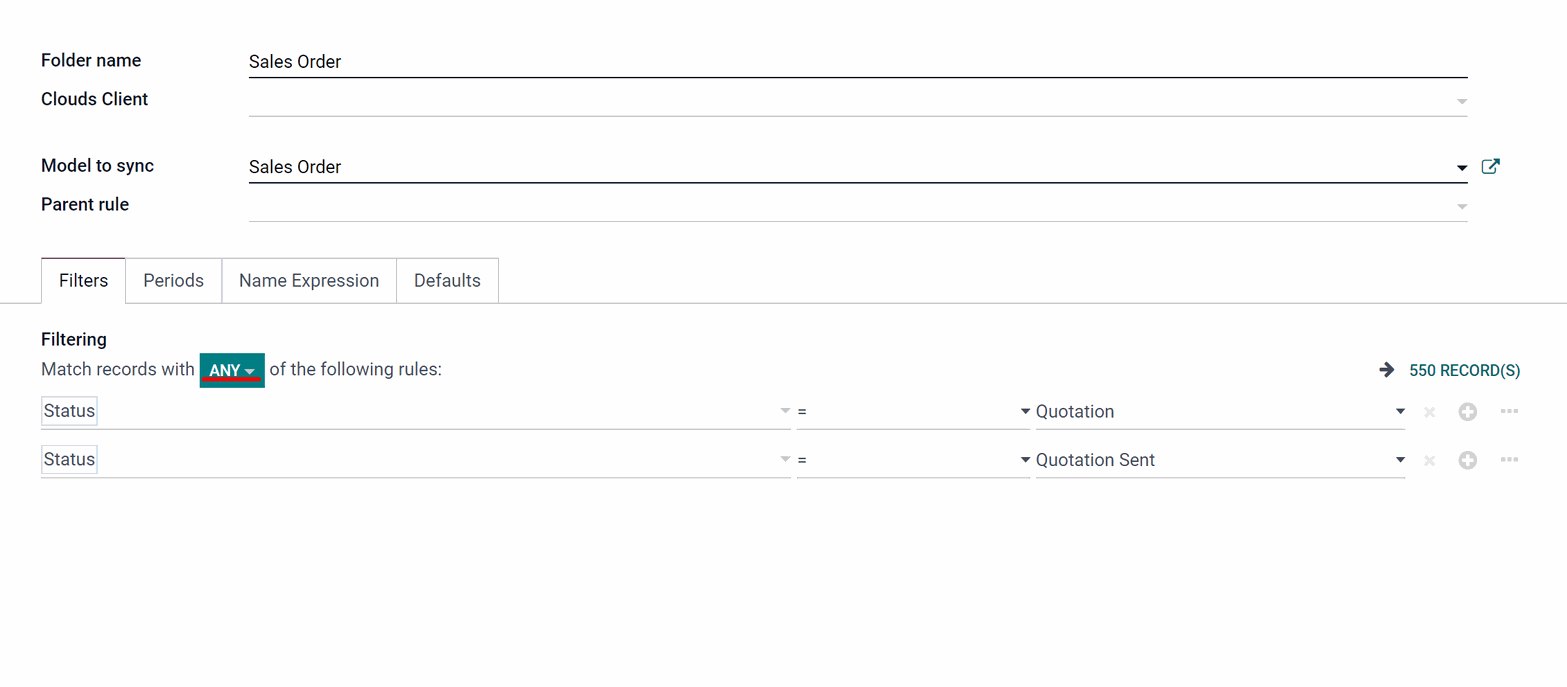The height and width of the screenshot is (687, 1567).
Task: Switch to the Name Expression tab
Action: pos(309,281)
